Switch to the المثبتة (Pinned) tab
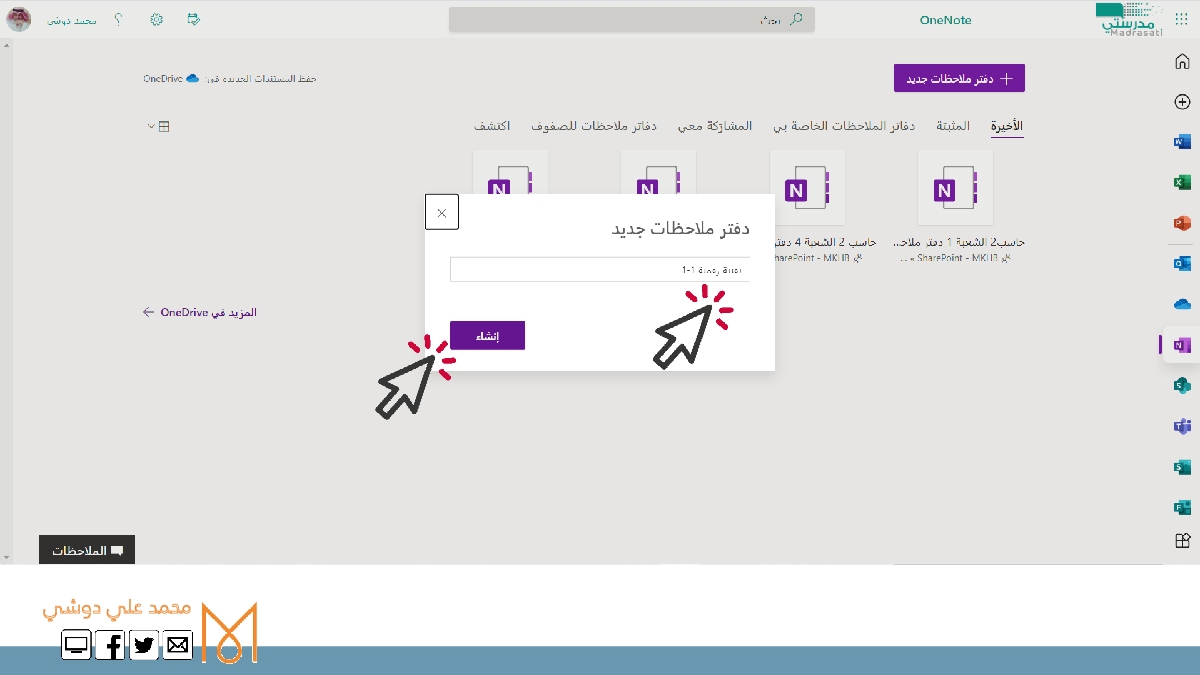This screenshot has height=675, width=1200. point(953,126)
